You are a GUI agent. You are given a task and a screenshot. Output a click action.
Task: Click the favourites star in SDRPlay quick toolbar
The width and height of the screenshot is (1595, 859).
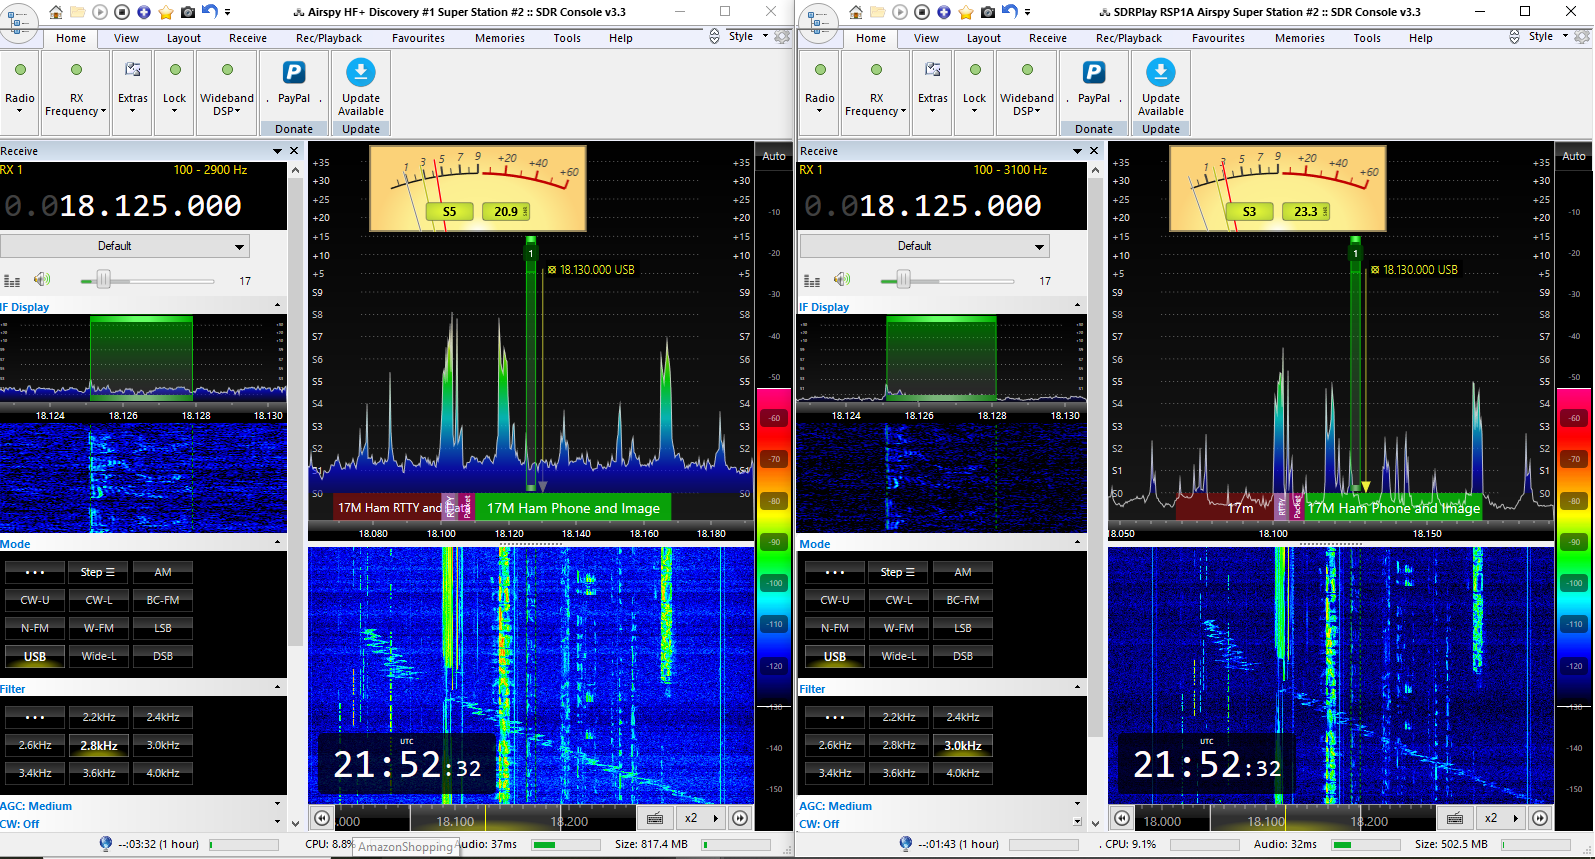[966, 12]
